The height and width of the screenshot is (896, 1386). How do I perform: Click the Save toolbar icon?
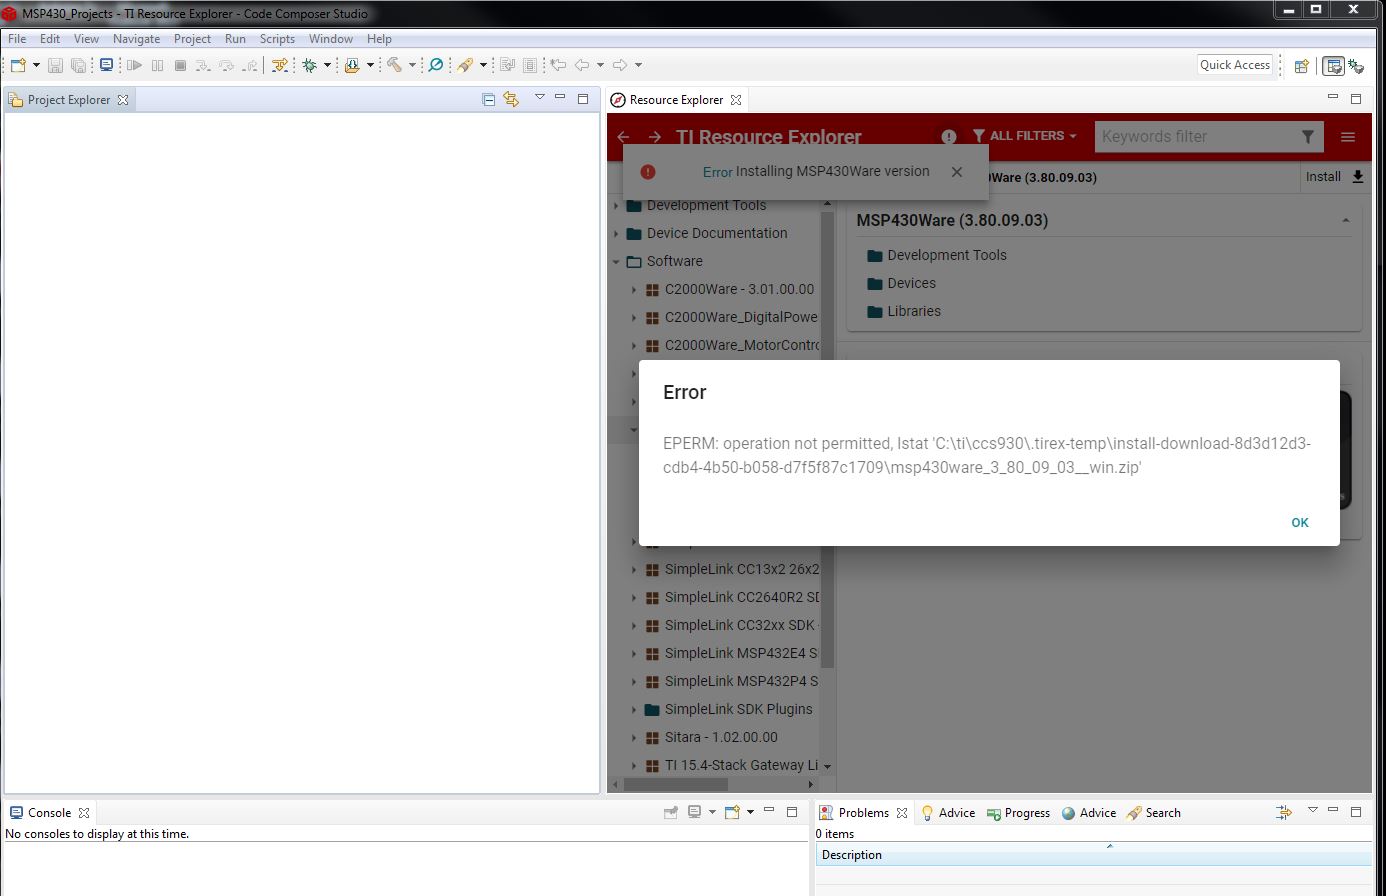pos(55,65)
